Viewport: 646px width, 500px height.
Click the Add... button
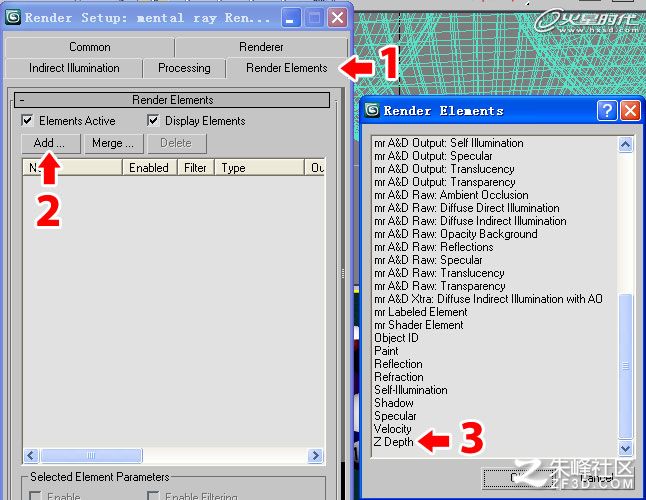click(x=51, y=143)
